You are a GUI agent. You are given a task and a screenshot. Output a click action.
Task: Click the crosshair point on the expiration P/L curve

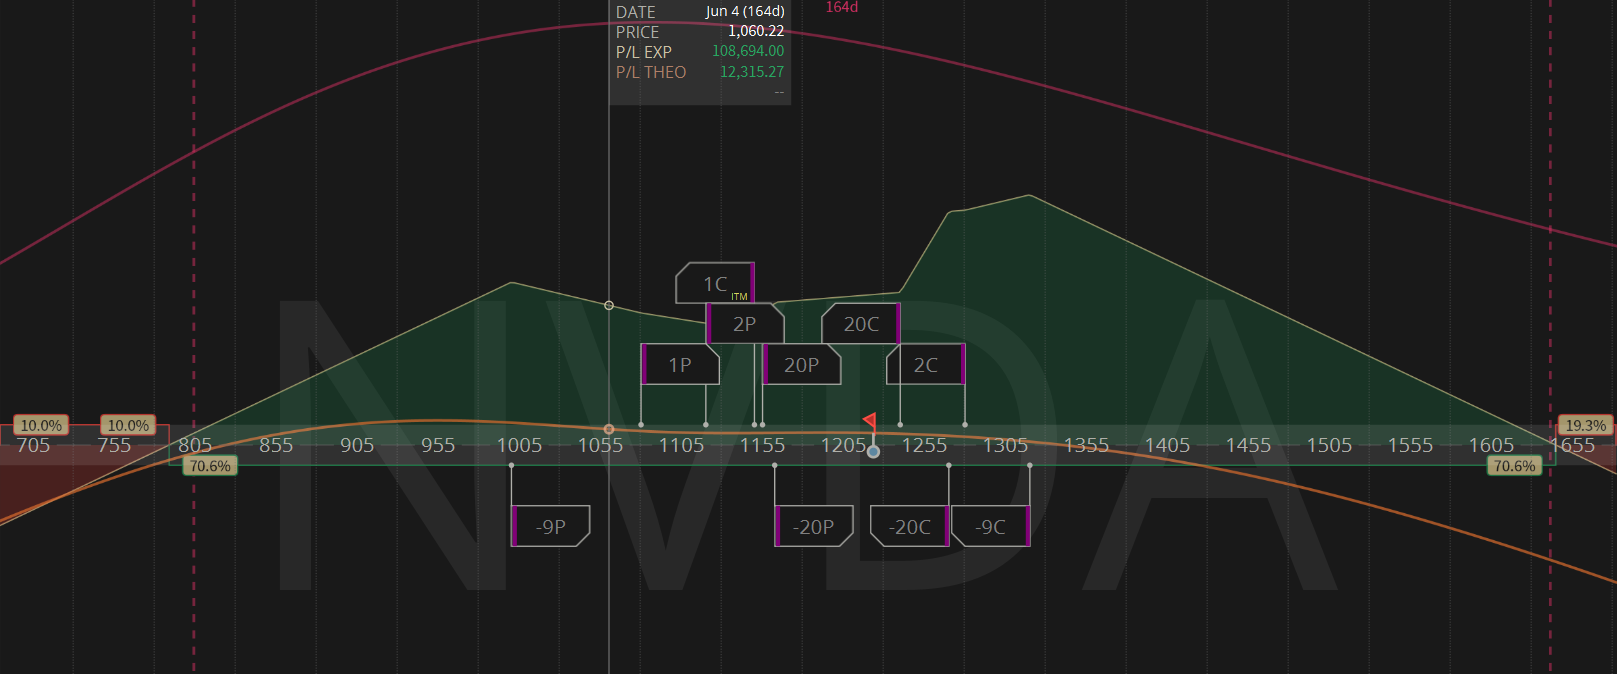coord(609,305)
